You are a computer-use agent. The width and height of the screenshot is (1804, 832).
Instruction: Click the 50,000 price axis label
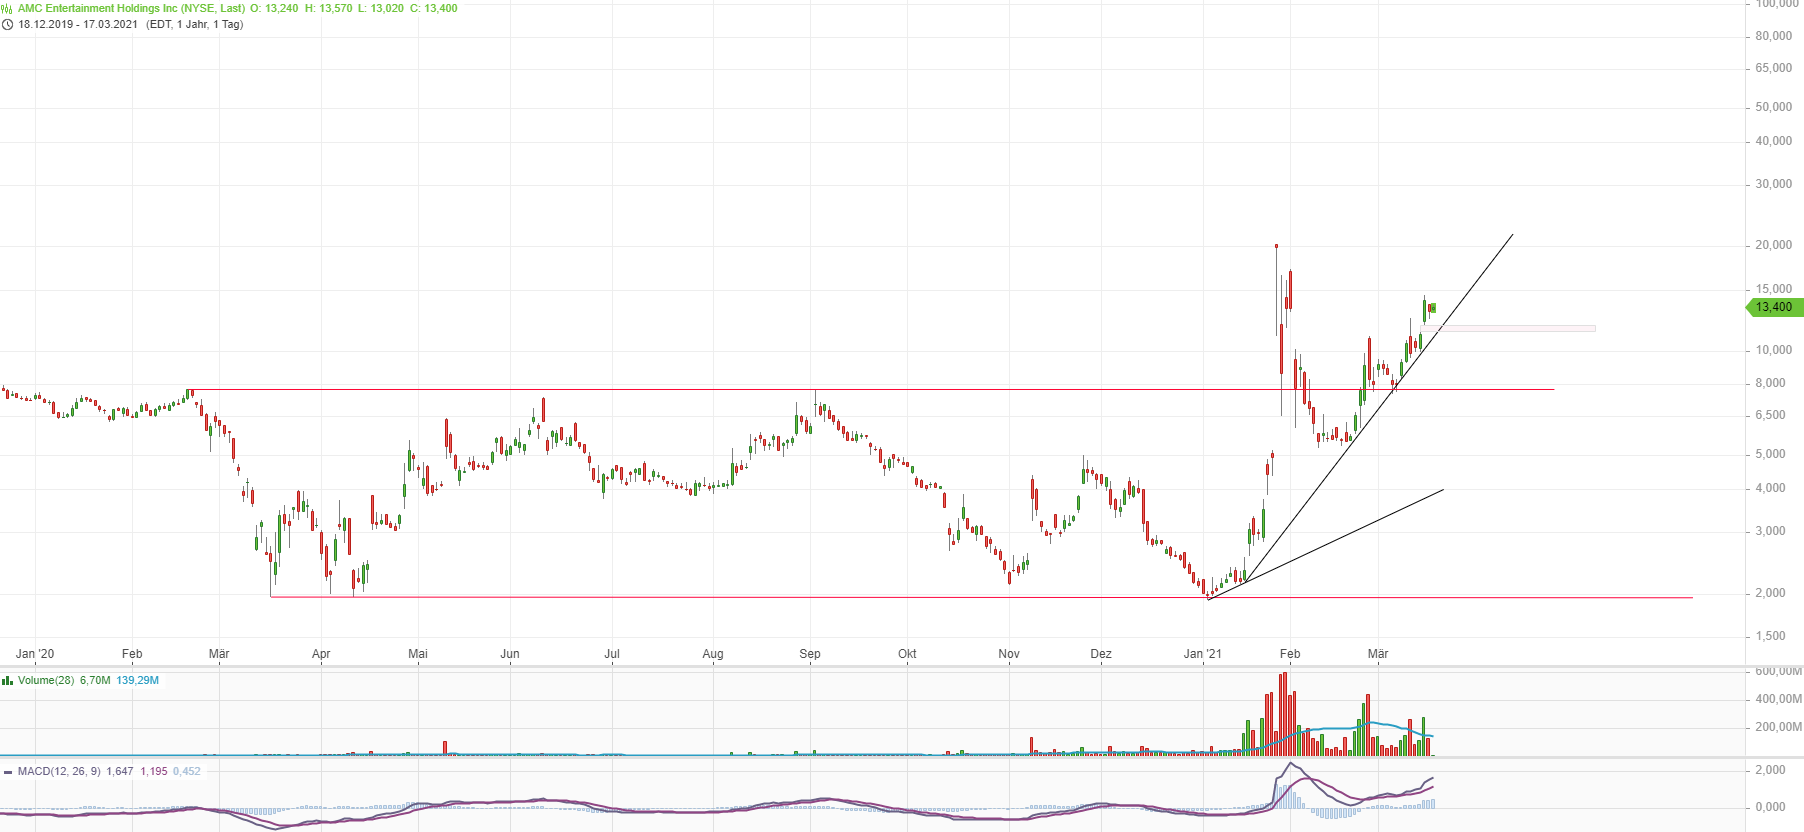coord(1774,107)
